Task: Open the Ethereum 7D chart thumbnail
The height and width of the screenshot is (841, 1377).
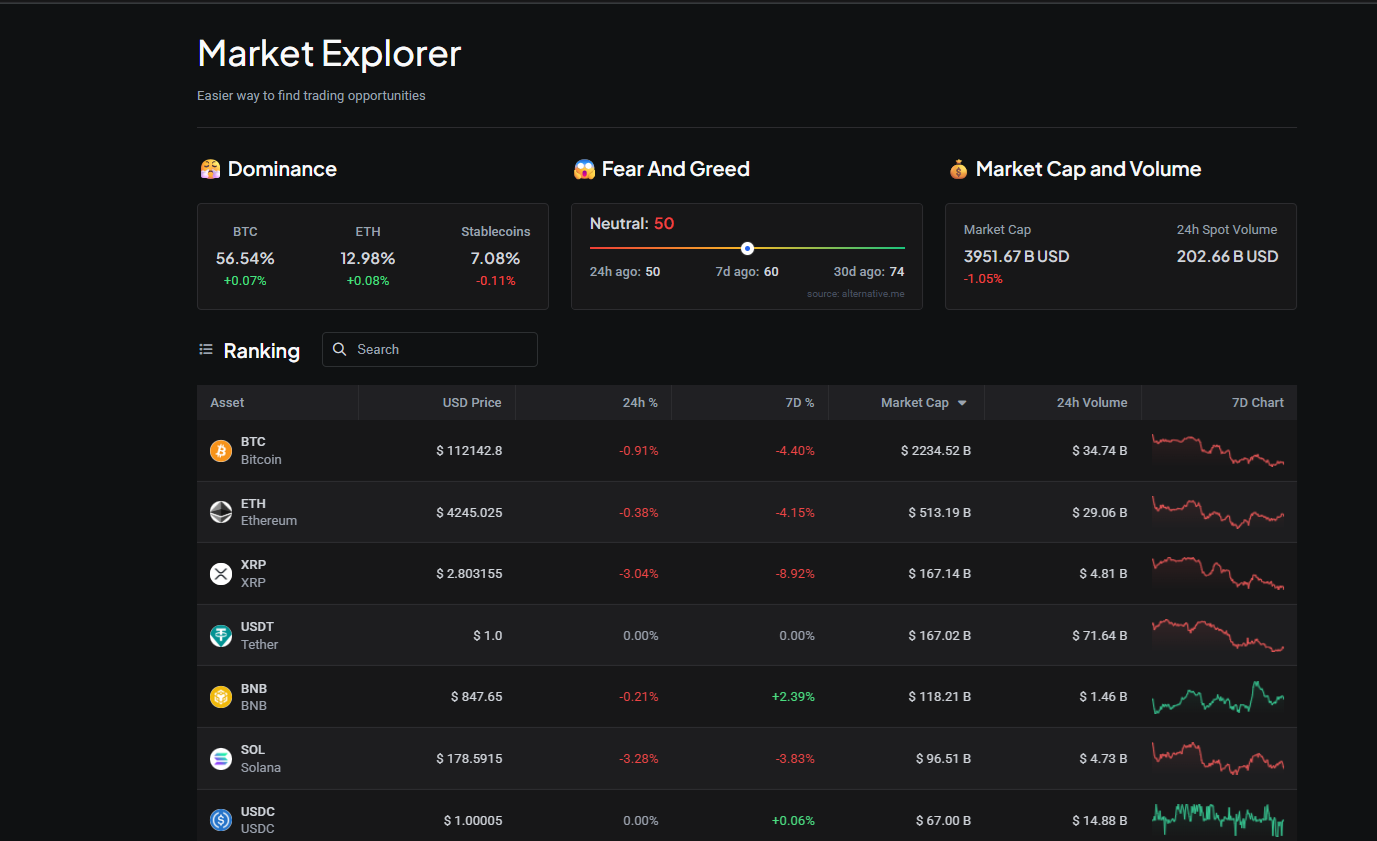Action: [x=1218, y=512]
